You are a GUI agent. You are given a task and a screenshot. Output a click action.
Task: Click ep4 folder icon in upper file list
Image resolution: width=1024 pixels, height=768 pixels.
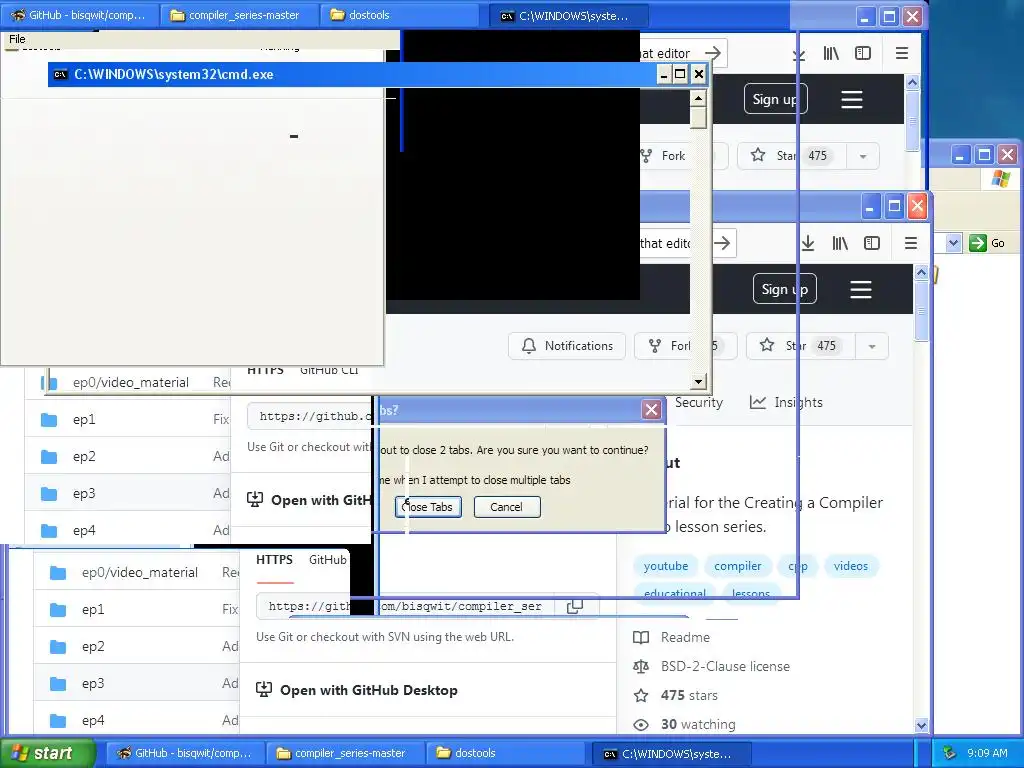click(49, 531)
